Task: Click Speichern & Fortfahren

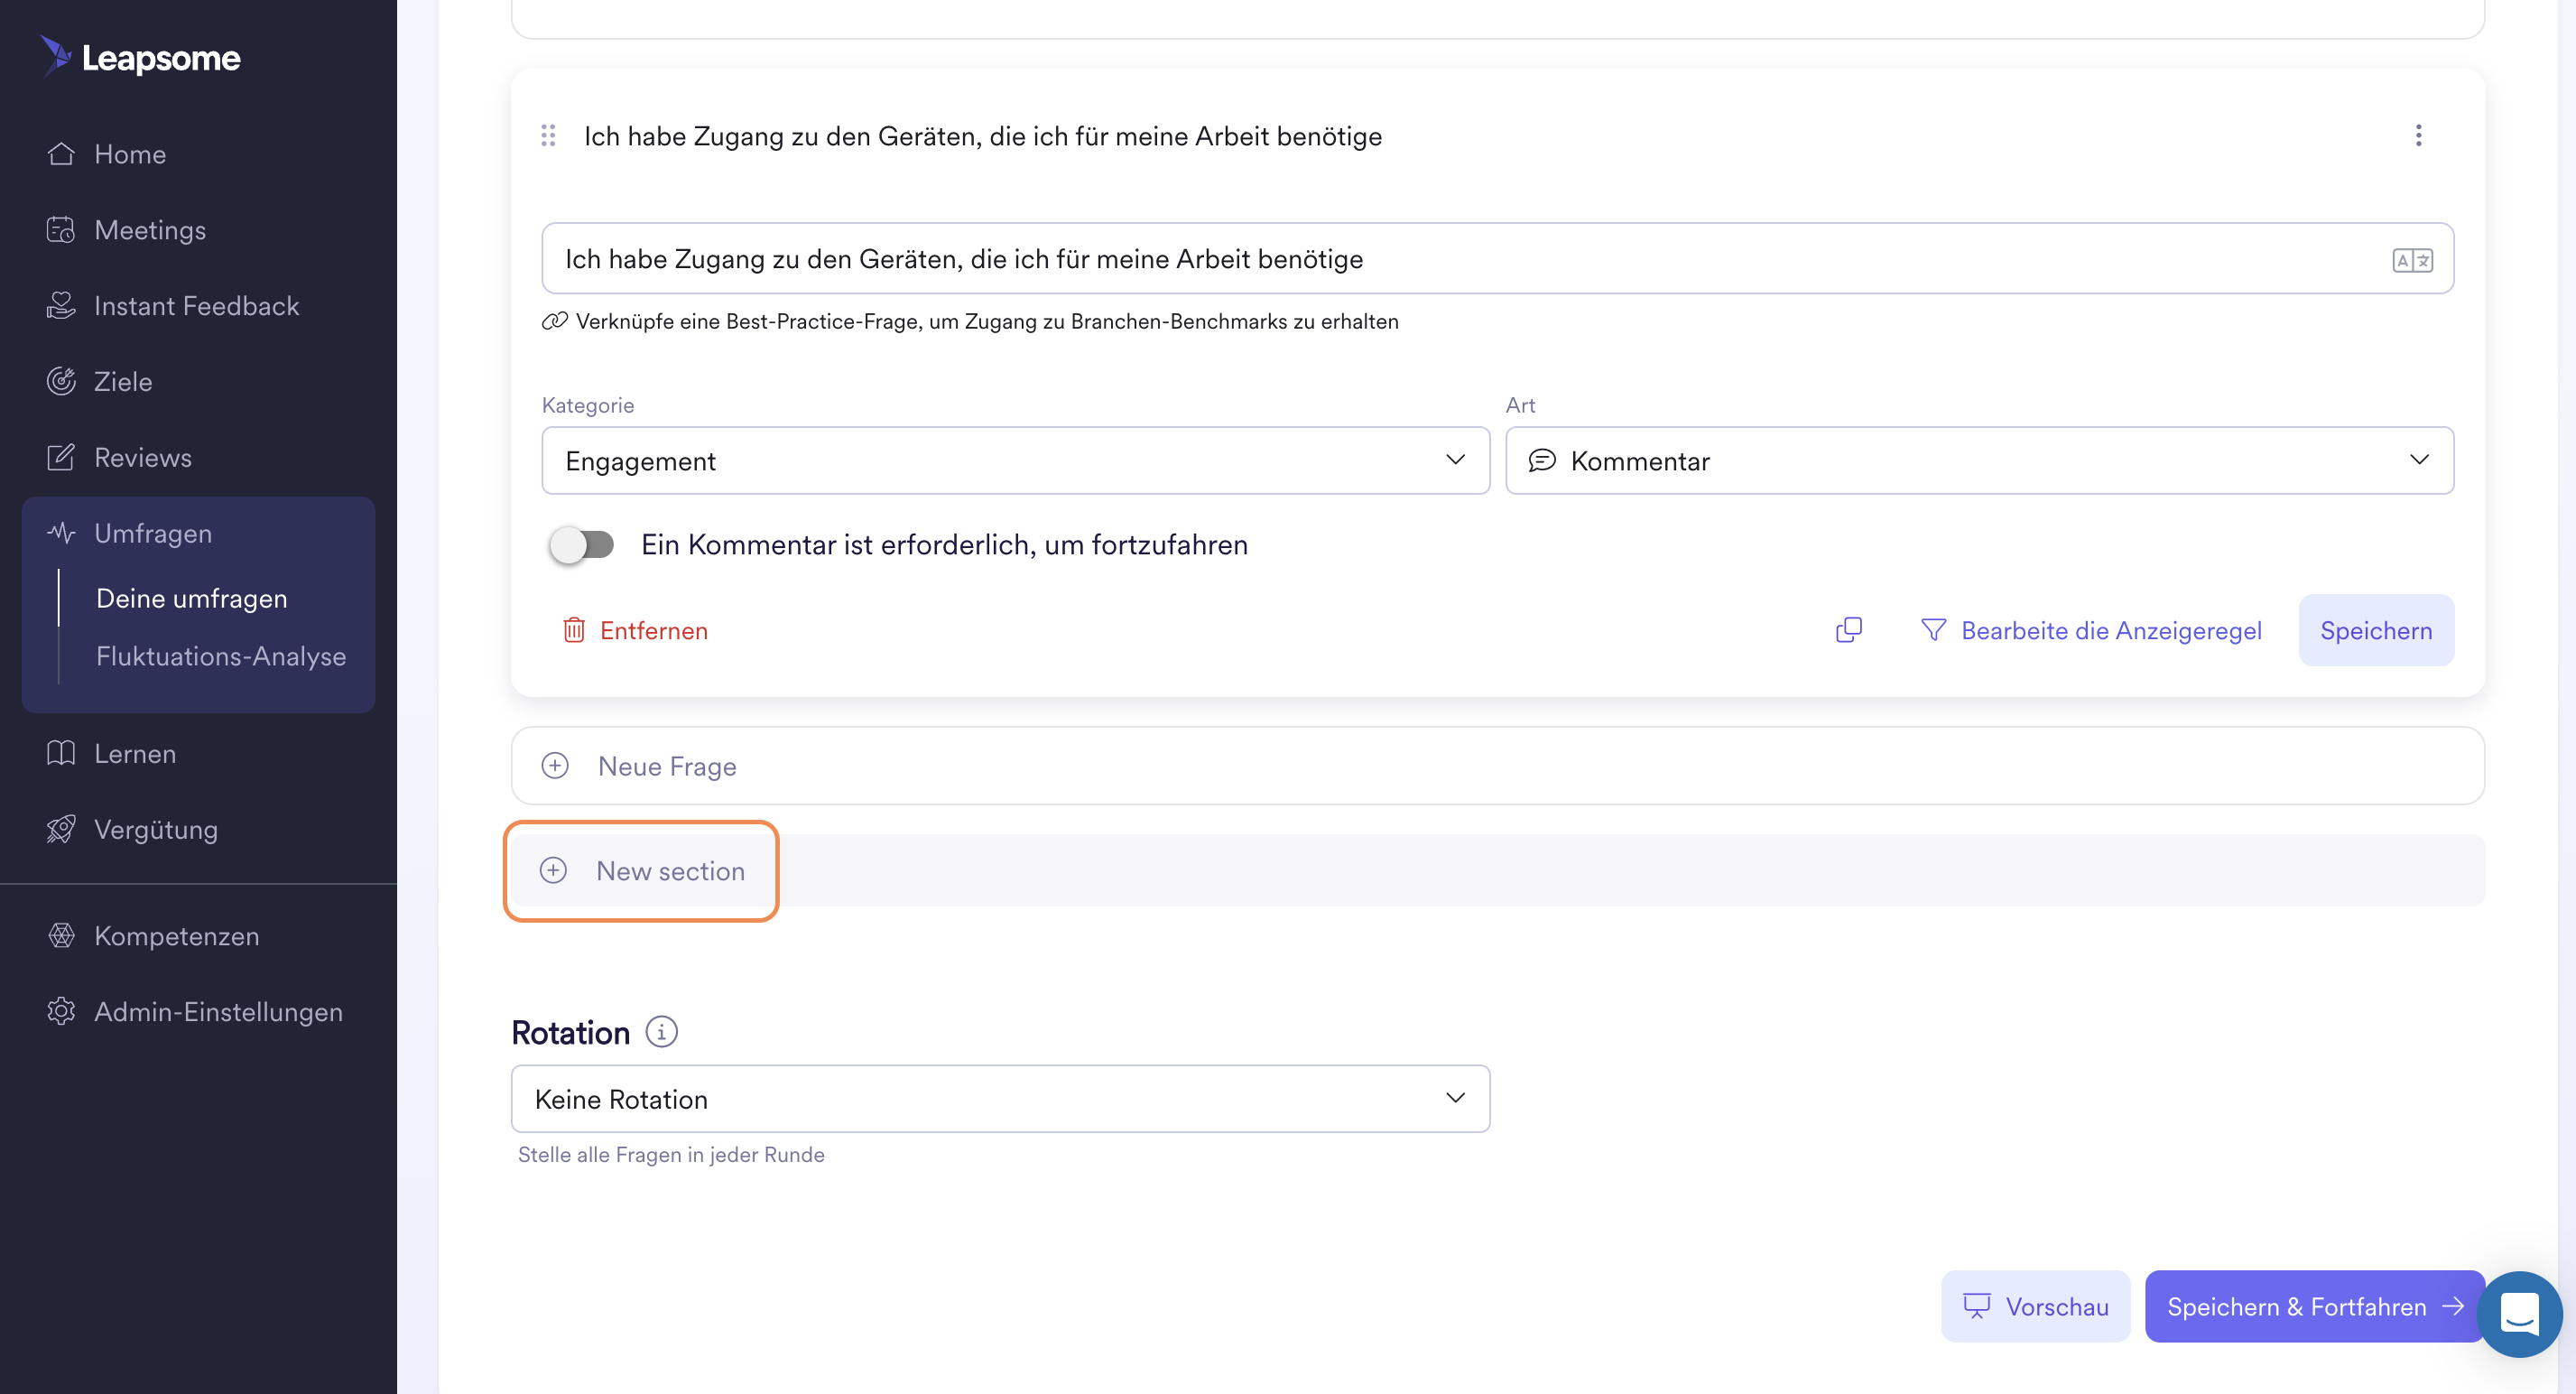Action: pyautogui.click(x=2314, y=1307)
